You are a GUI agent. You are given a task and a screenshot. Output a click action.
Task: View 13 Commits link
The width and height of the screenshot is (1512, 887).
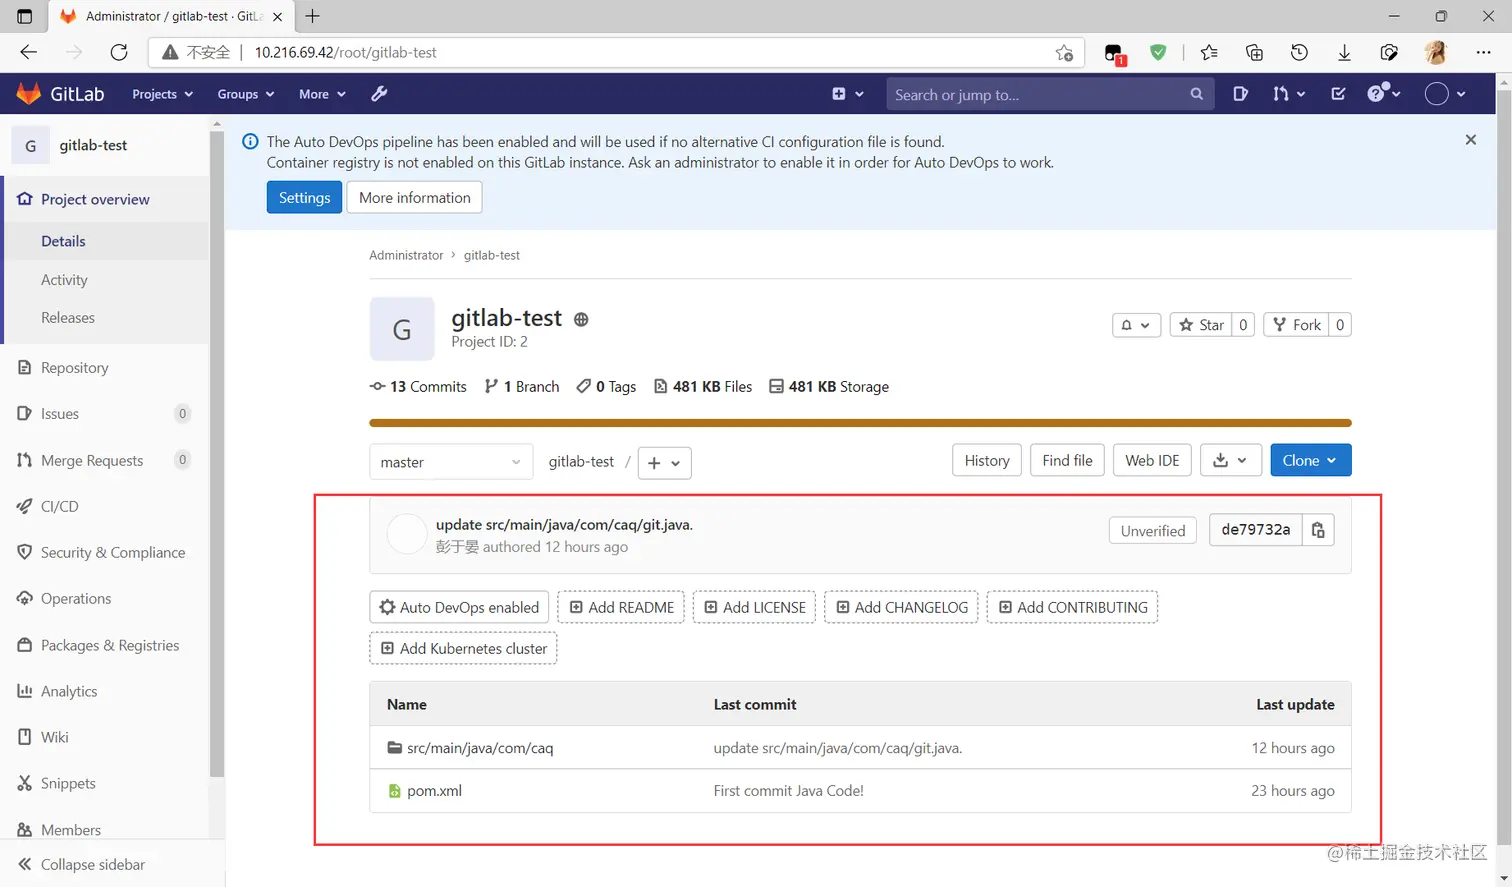[418, 386]
